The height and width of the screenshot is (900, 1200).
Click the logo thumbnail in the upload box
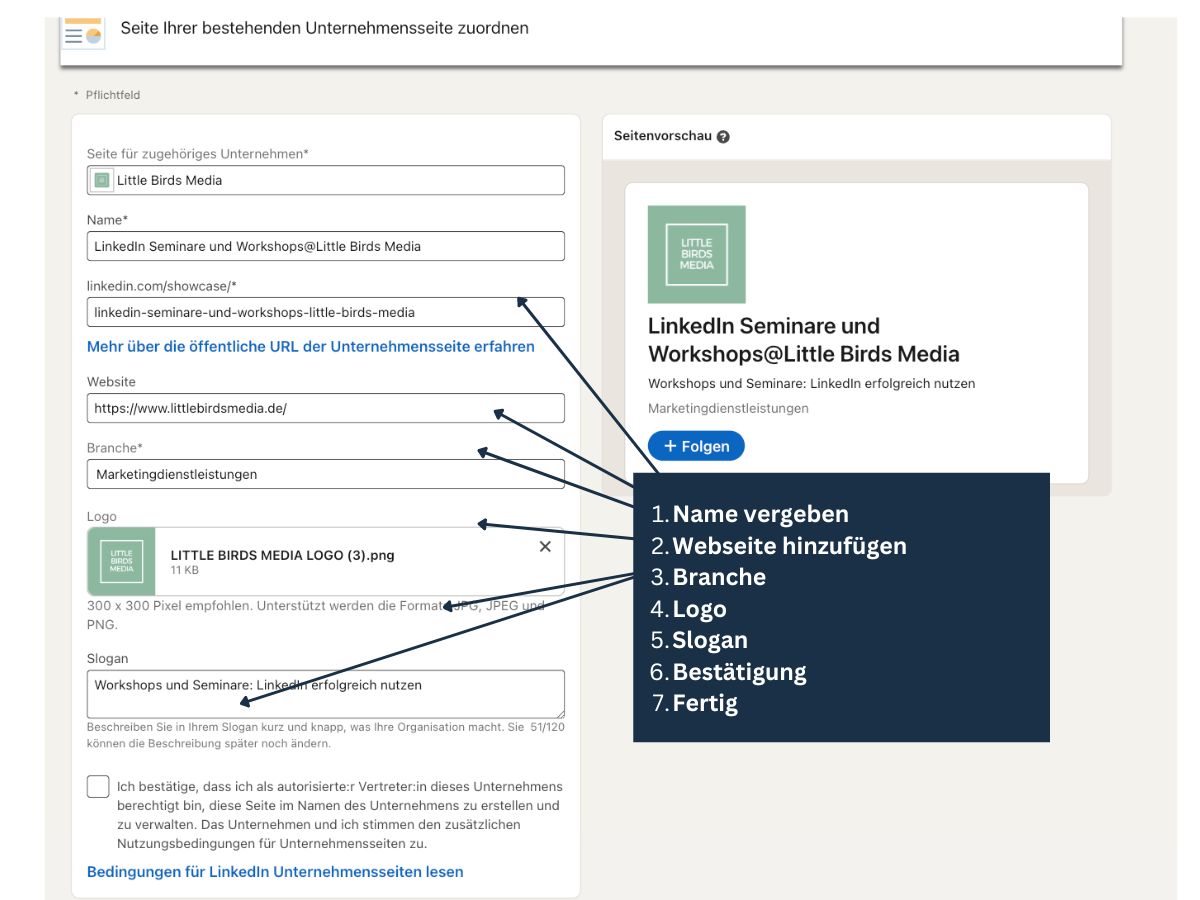pos(122,561)
